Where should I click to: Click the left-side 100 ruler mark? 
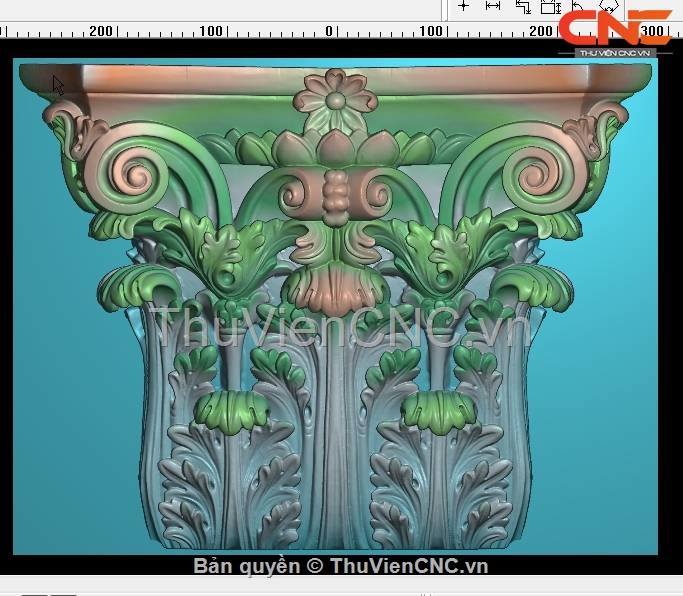(x=210, y=31)
